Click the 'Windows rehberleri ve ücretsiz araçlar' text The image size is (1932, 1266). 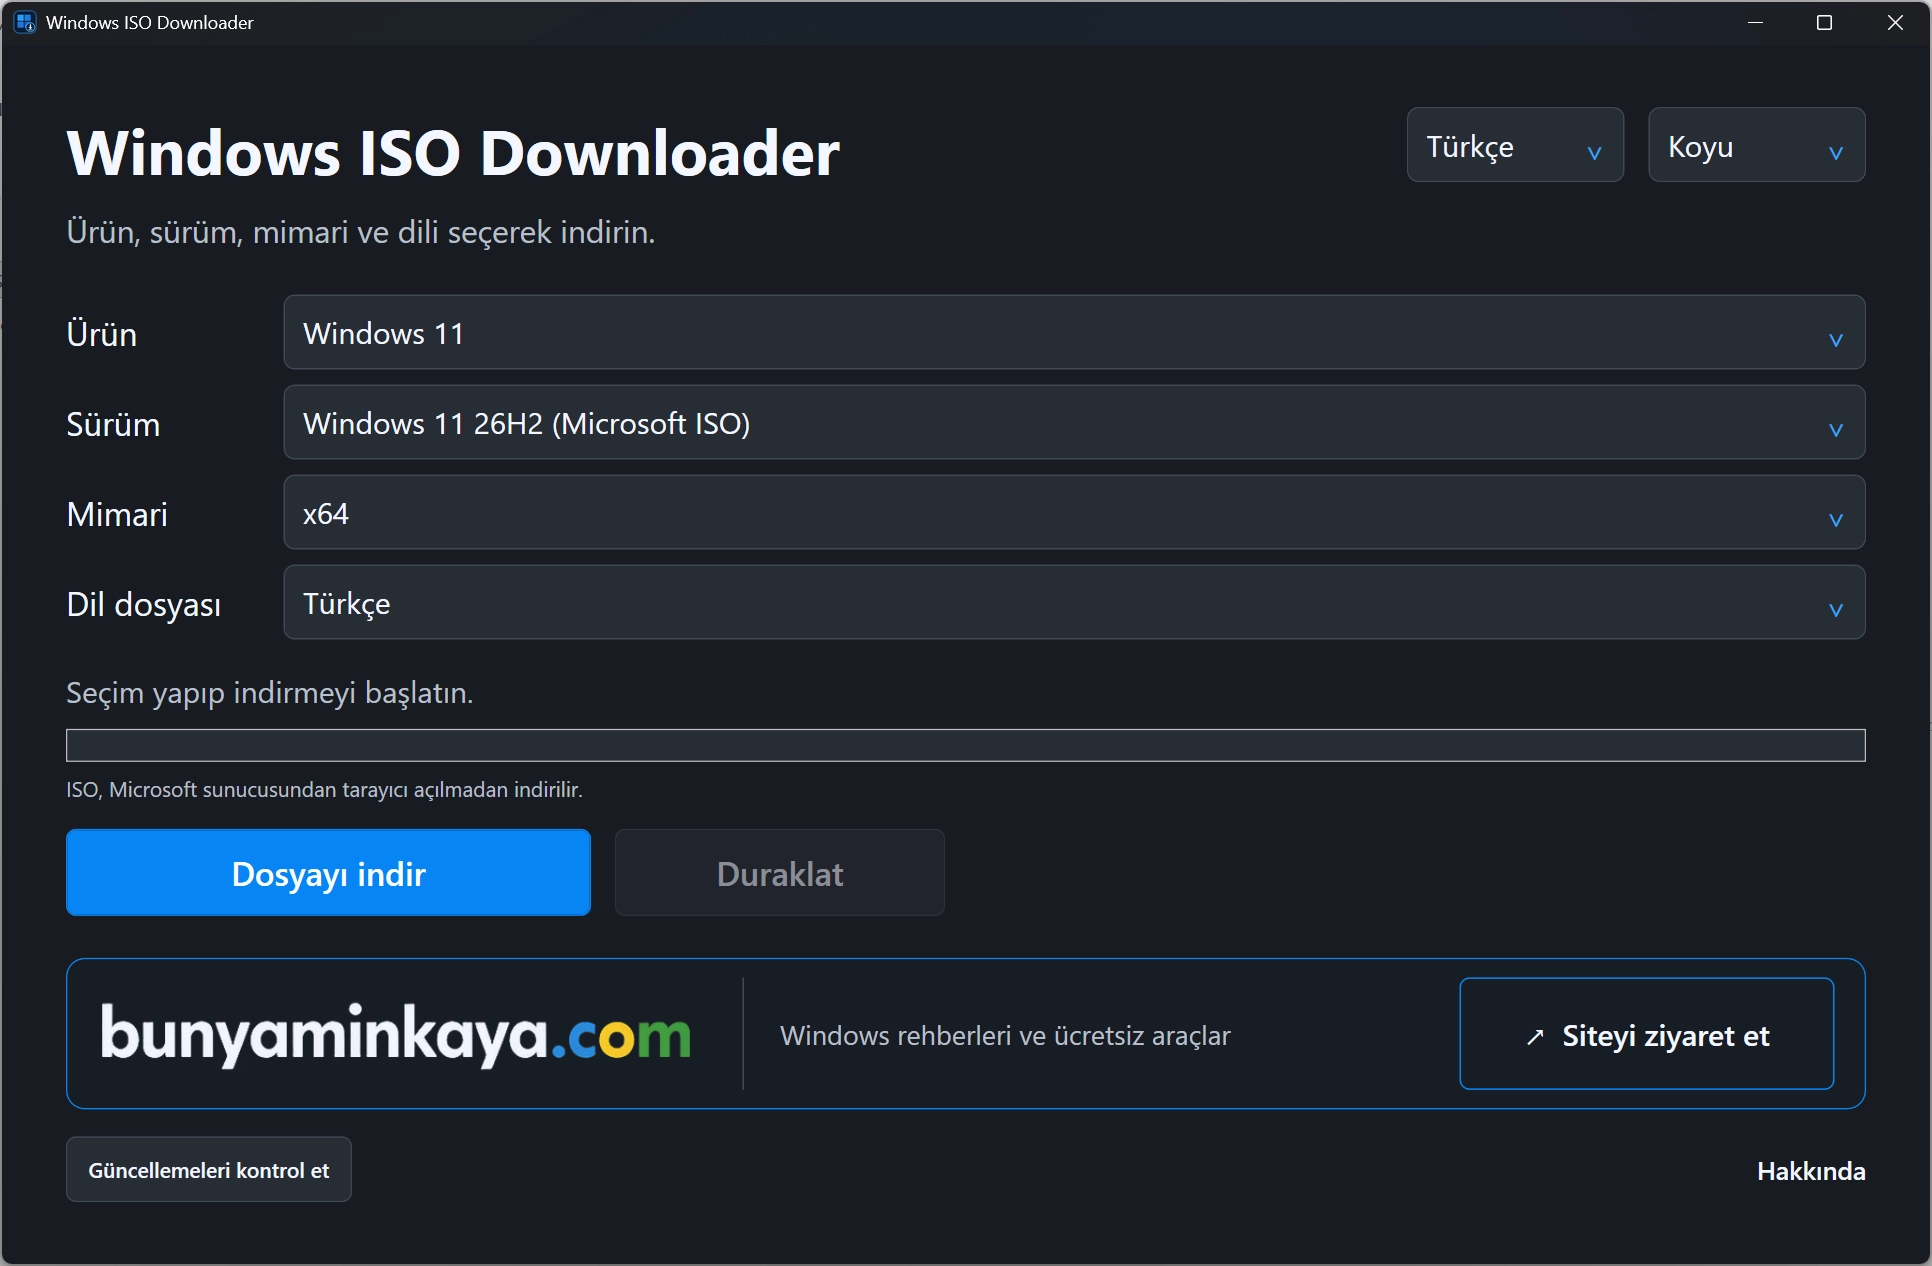click(1005, 1036)
